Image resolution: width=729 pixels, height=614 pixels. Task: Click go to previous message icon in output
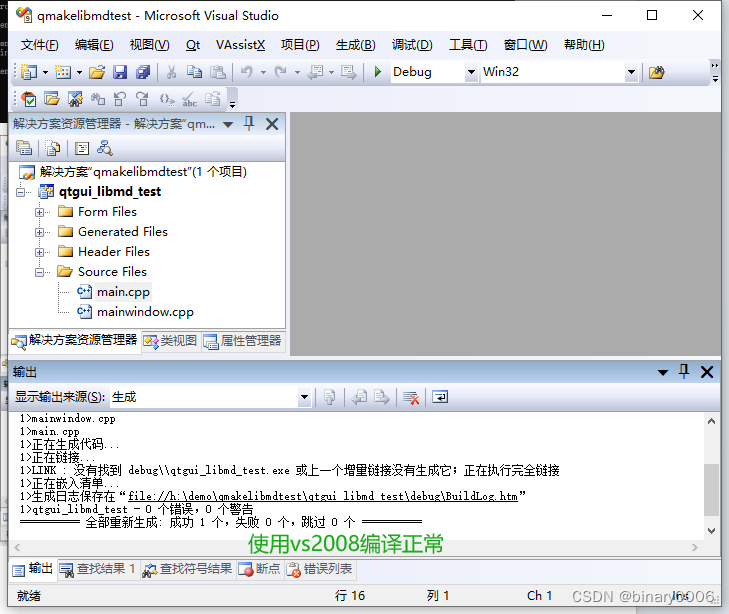tap(359, 397)
